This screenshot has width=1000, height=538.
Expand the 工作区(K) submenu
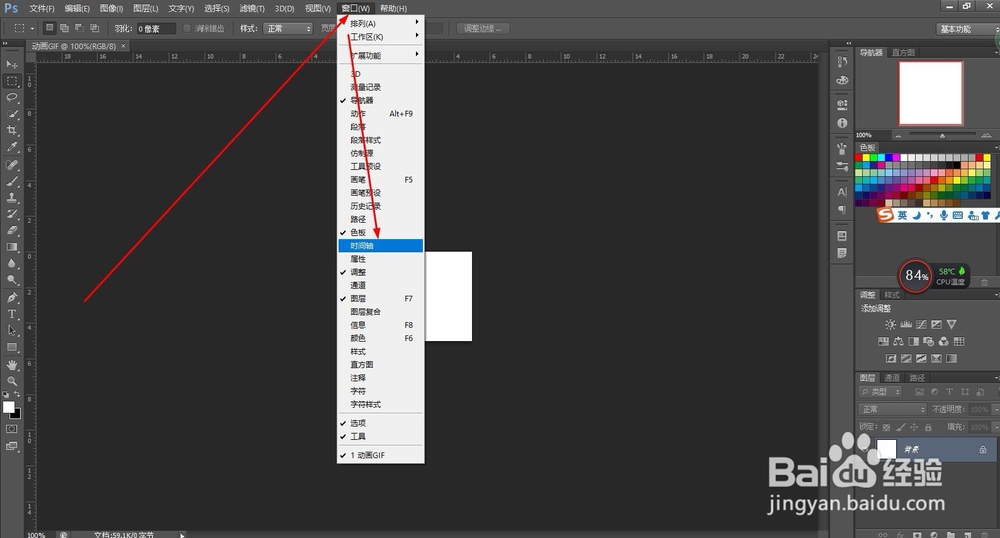(x=381, y=37)
